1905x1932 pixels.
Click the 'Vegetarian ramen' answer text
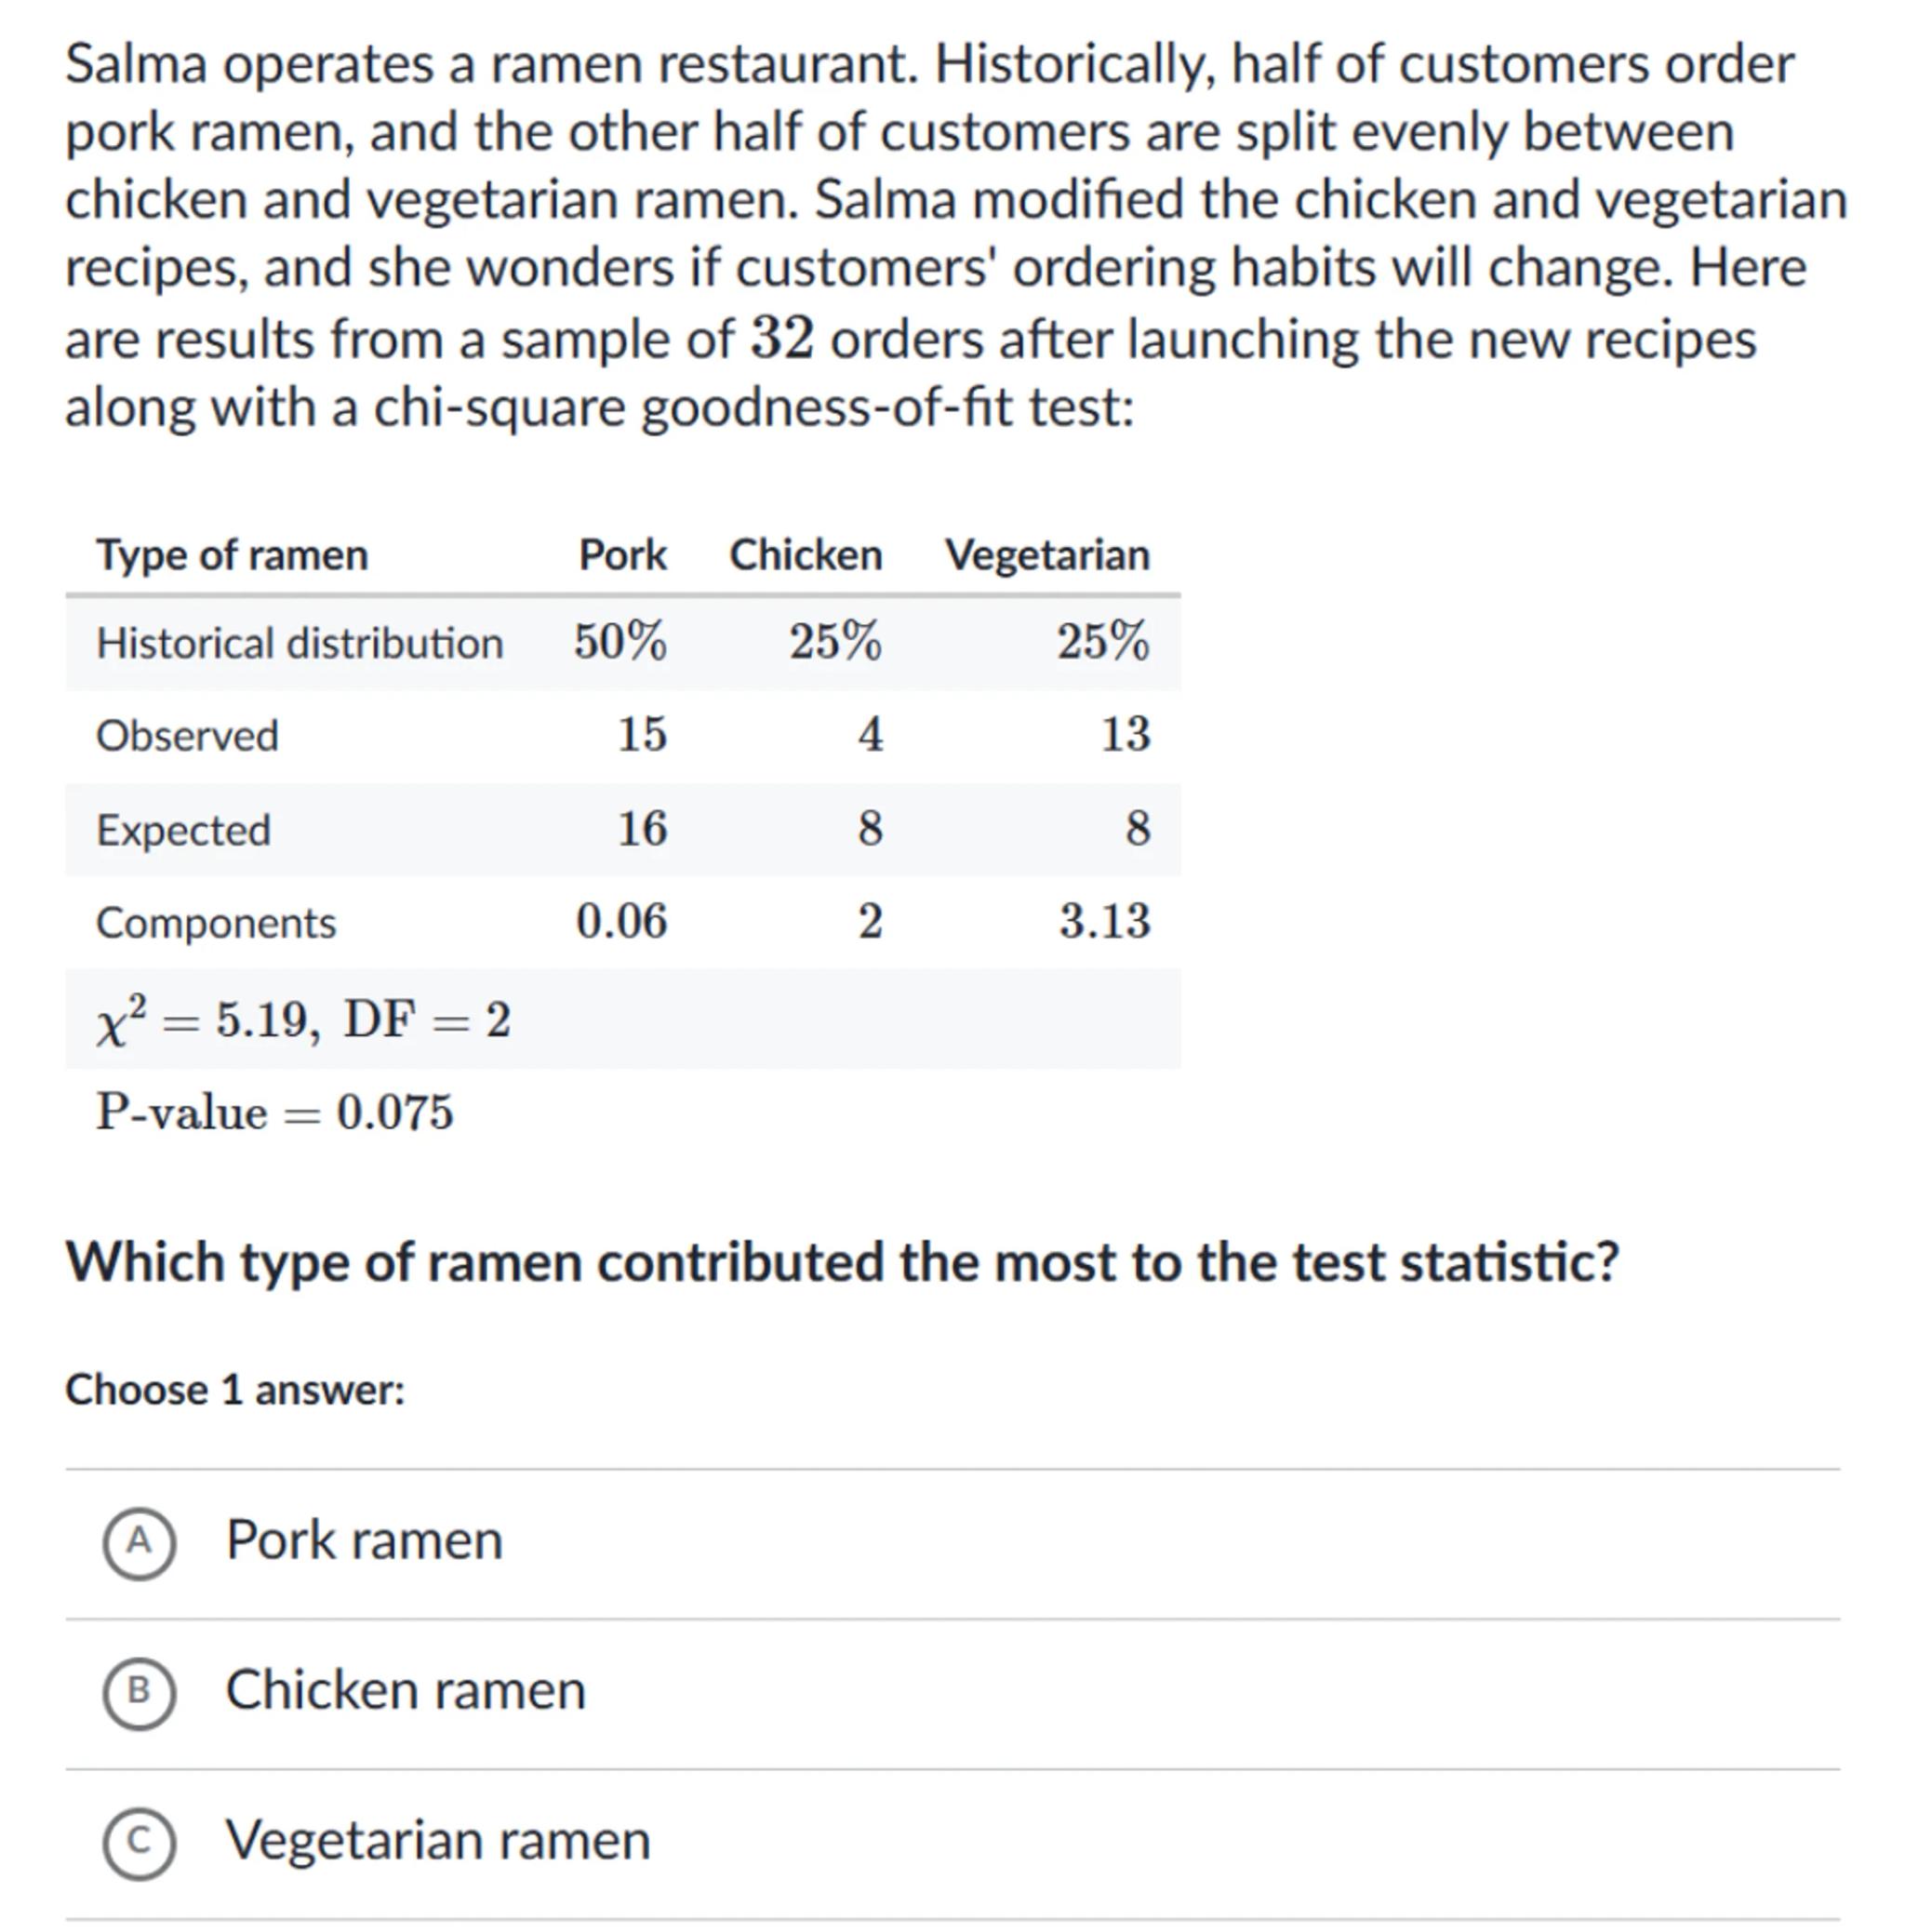tap(438, 1840)
